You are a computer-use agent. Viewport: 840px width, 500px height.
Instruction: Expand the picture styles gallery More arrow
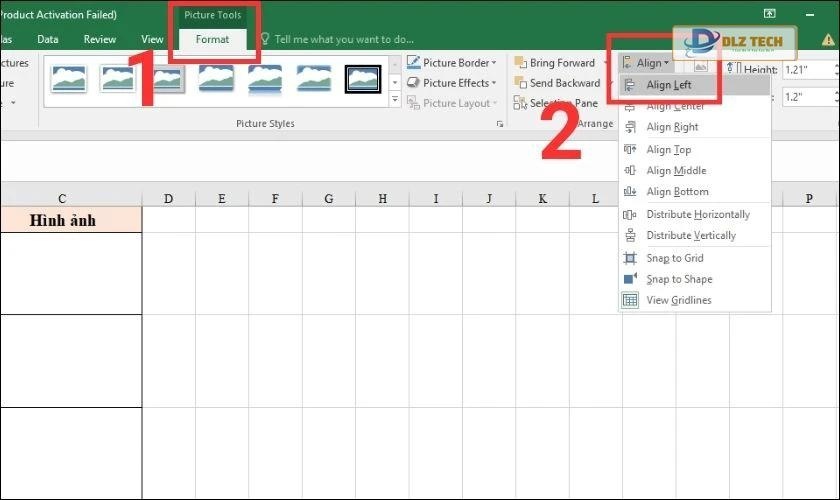pyautogui.click(x=395, y=100)
